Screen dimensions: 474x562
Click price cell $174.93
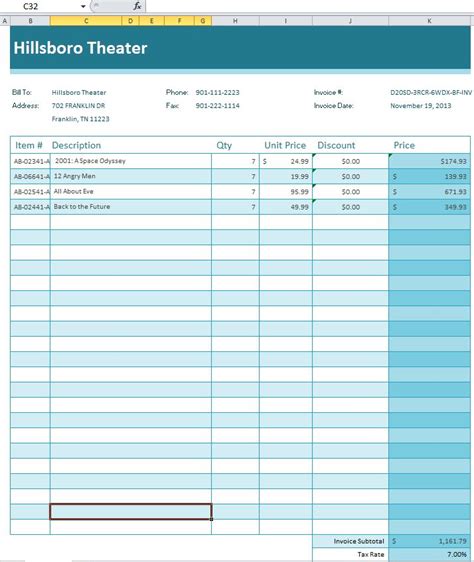(x=430, y=161)
